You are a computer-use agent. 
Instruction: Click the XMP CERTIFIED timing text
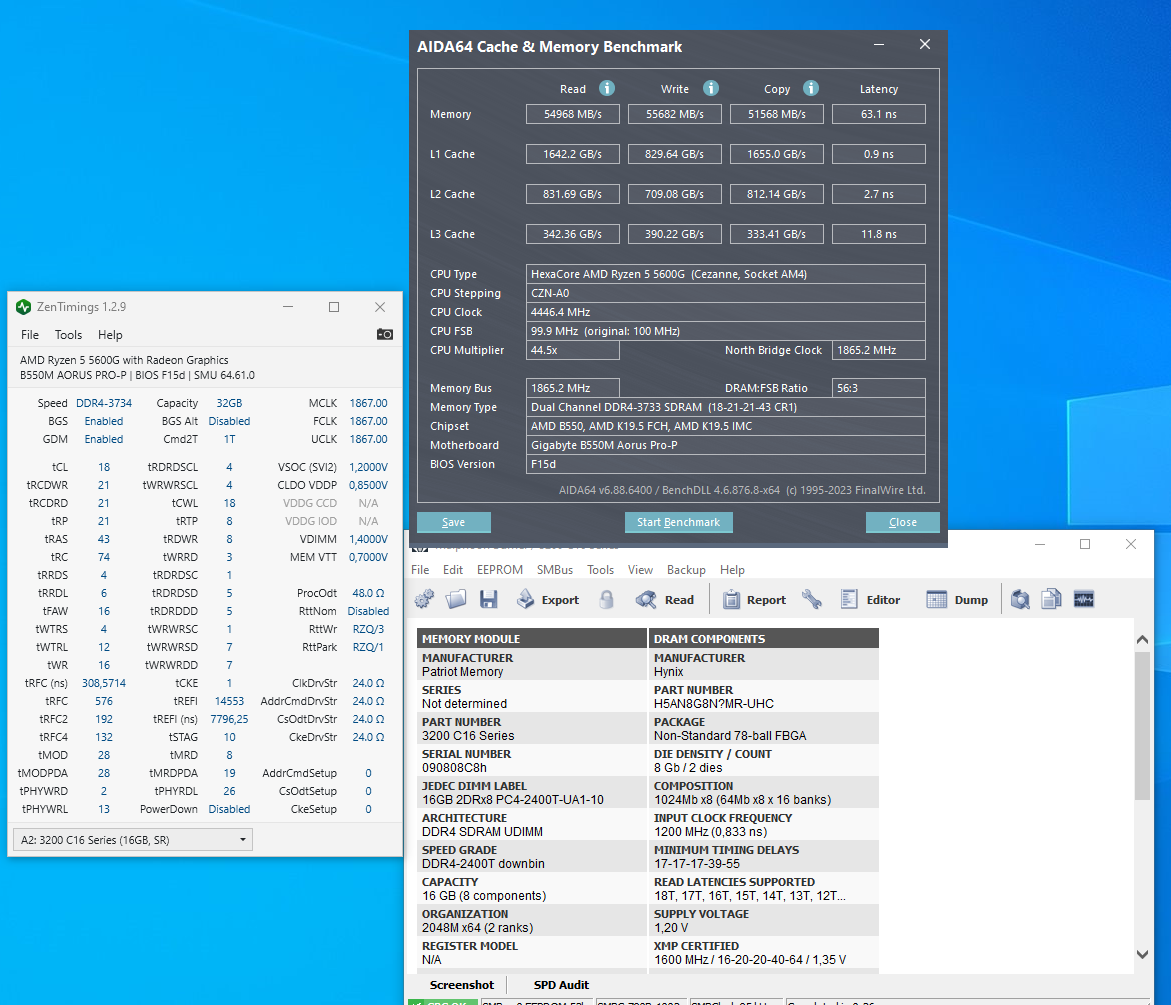tap(750, 960)
